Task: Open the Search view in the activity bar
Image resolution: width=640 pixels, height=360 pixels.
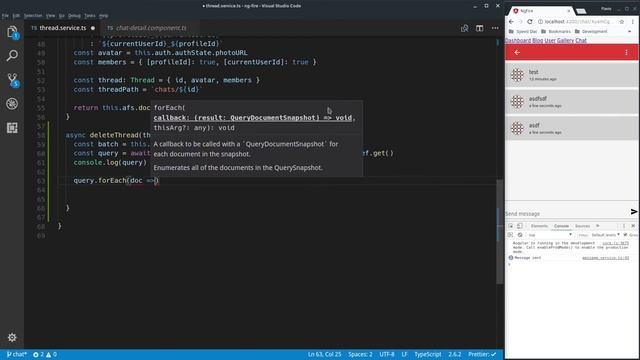Action: coord(12,55)
